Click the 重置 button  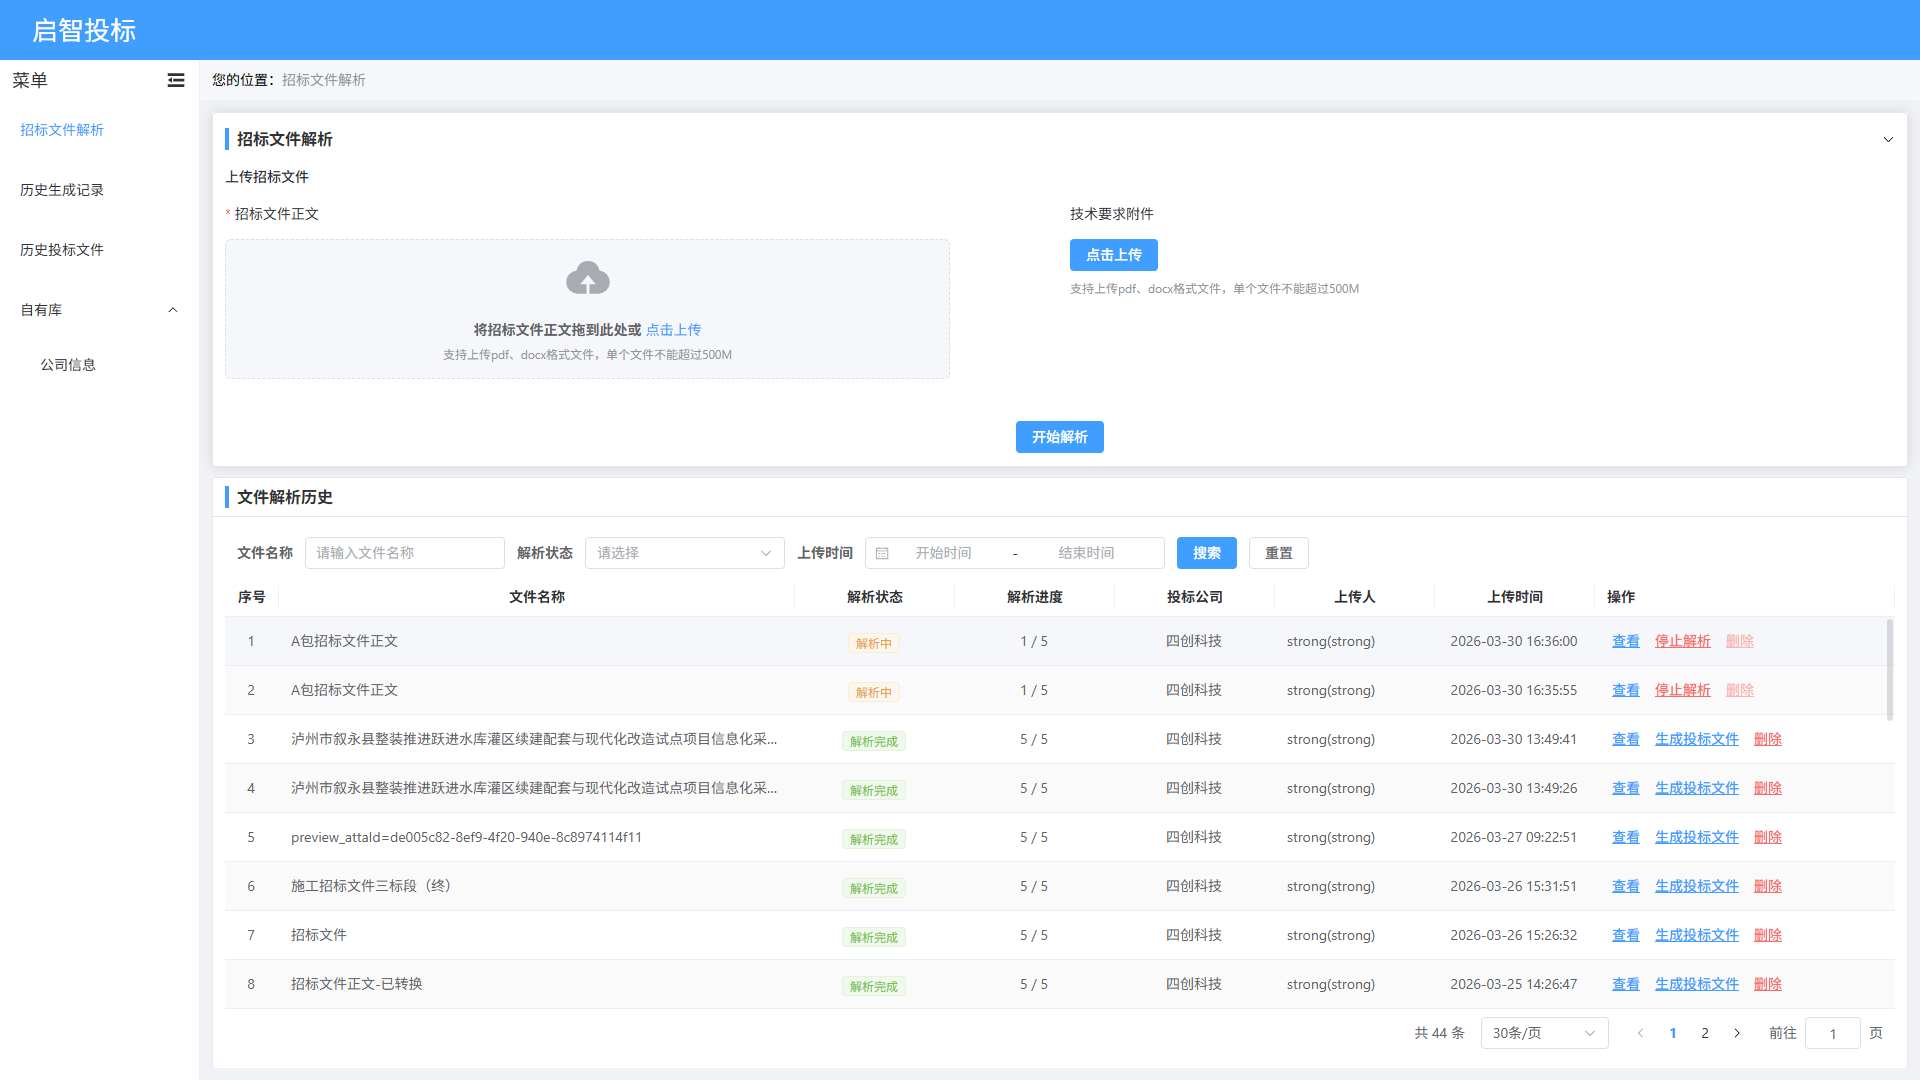(1278, 553)
